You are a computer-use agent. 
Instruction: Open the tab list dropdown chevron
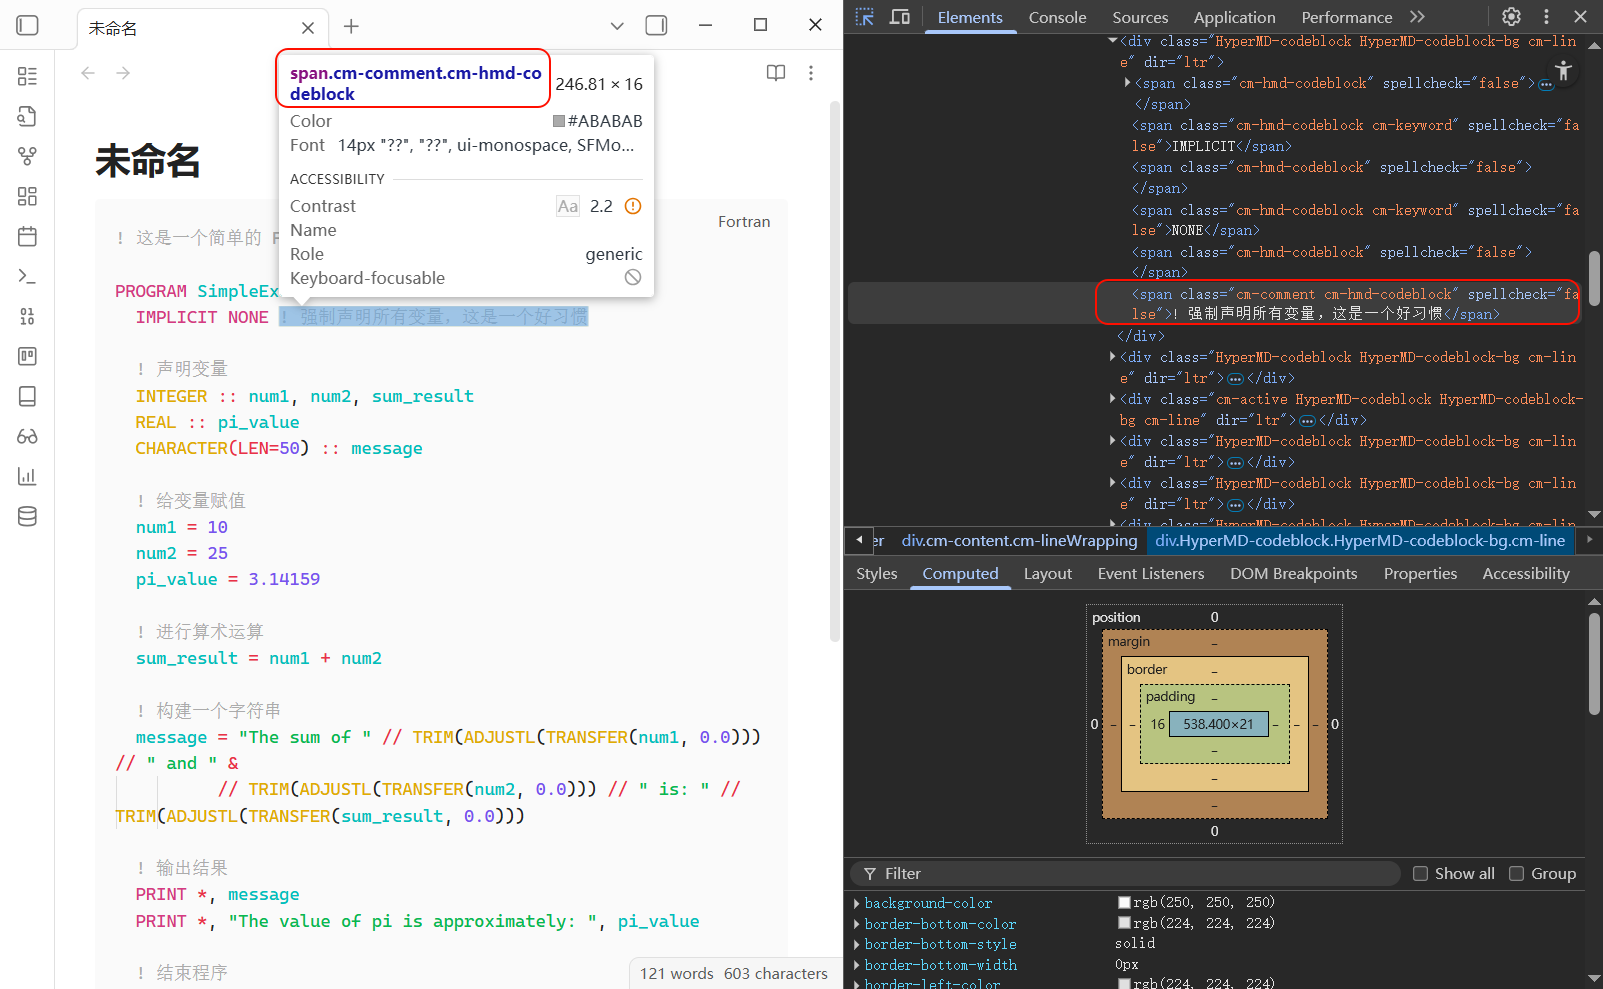617,26
